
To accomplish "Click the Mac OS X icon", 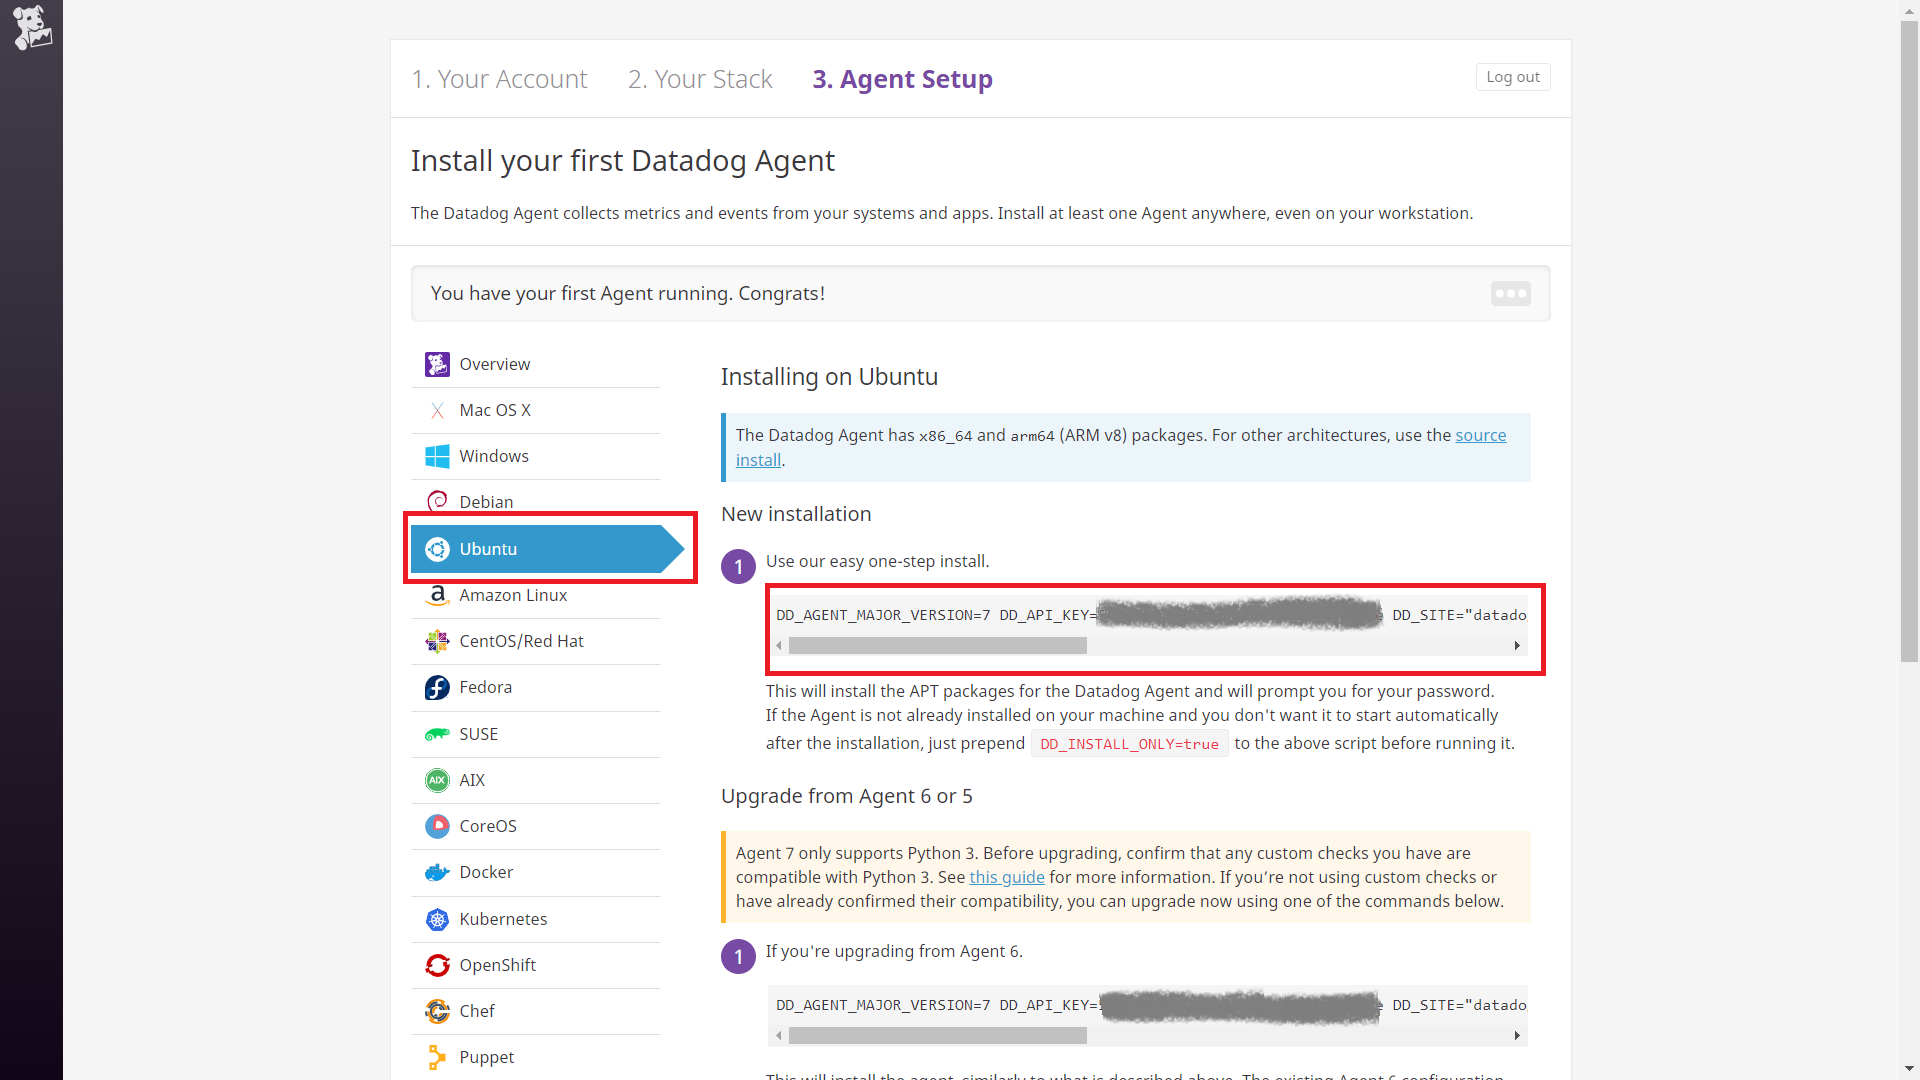I will (x=437, y=411).
